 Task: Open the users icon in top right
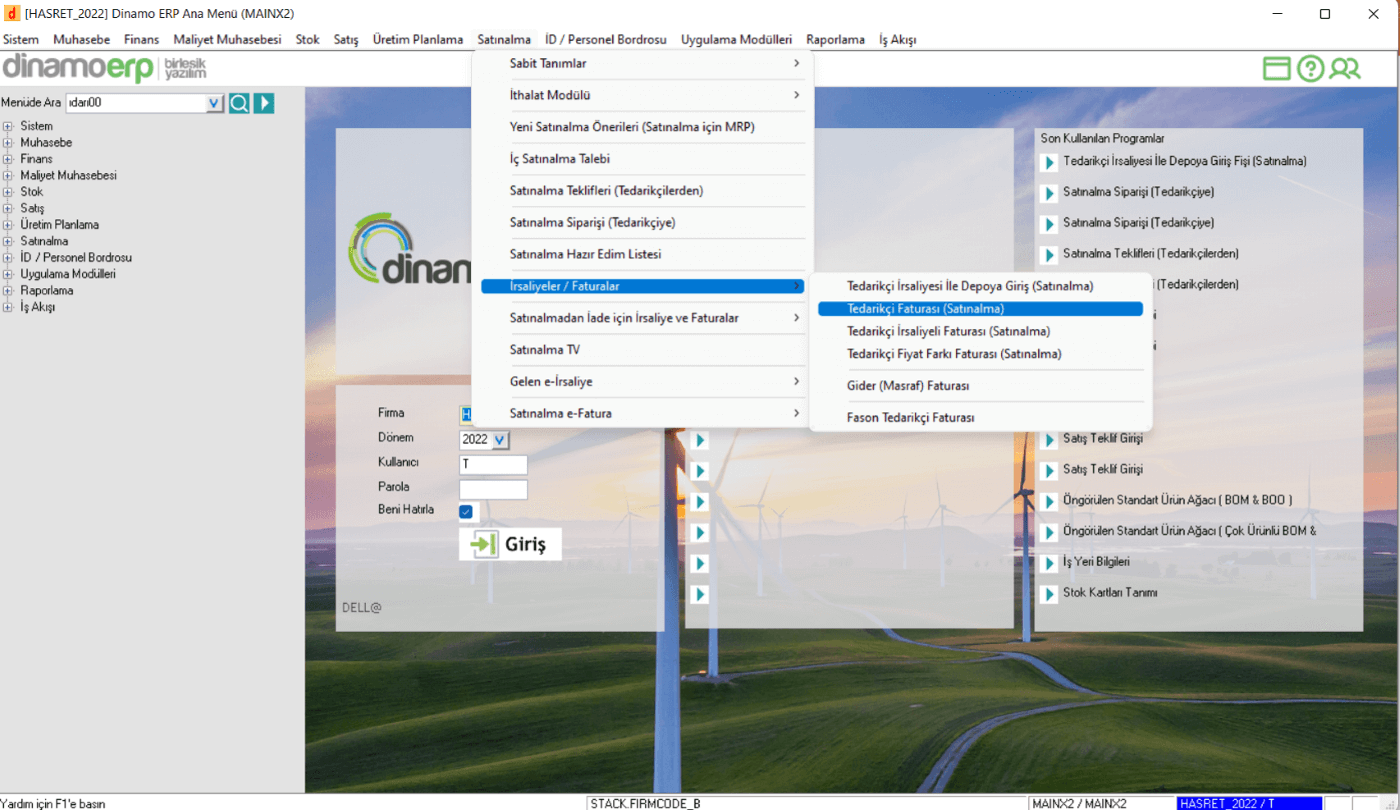(1345, 68)
